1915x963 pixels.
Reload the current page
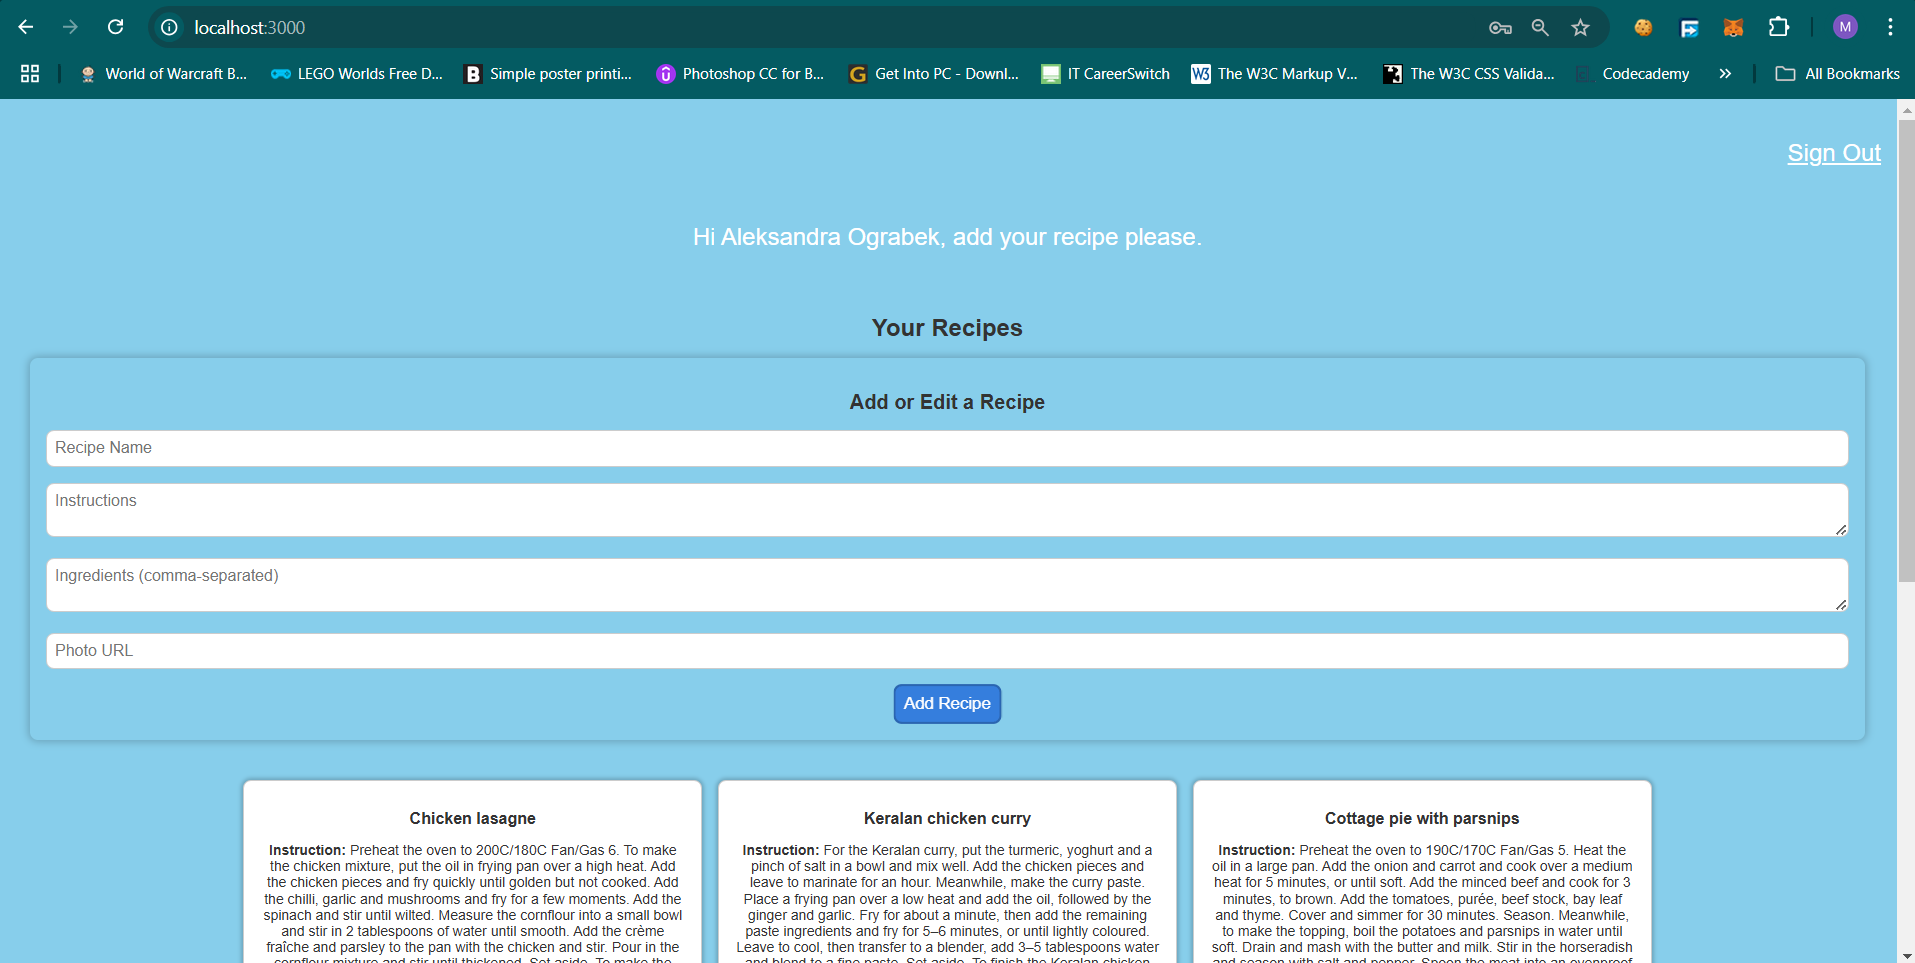point(115,27)
